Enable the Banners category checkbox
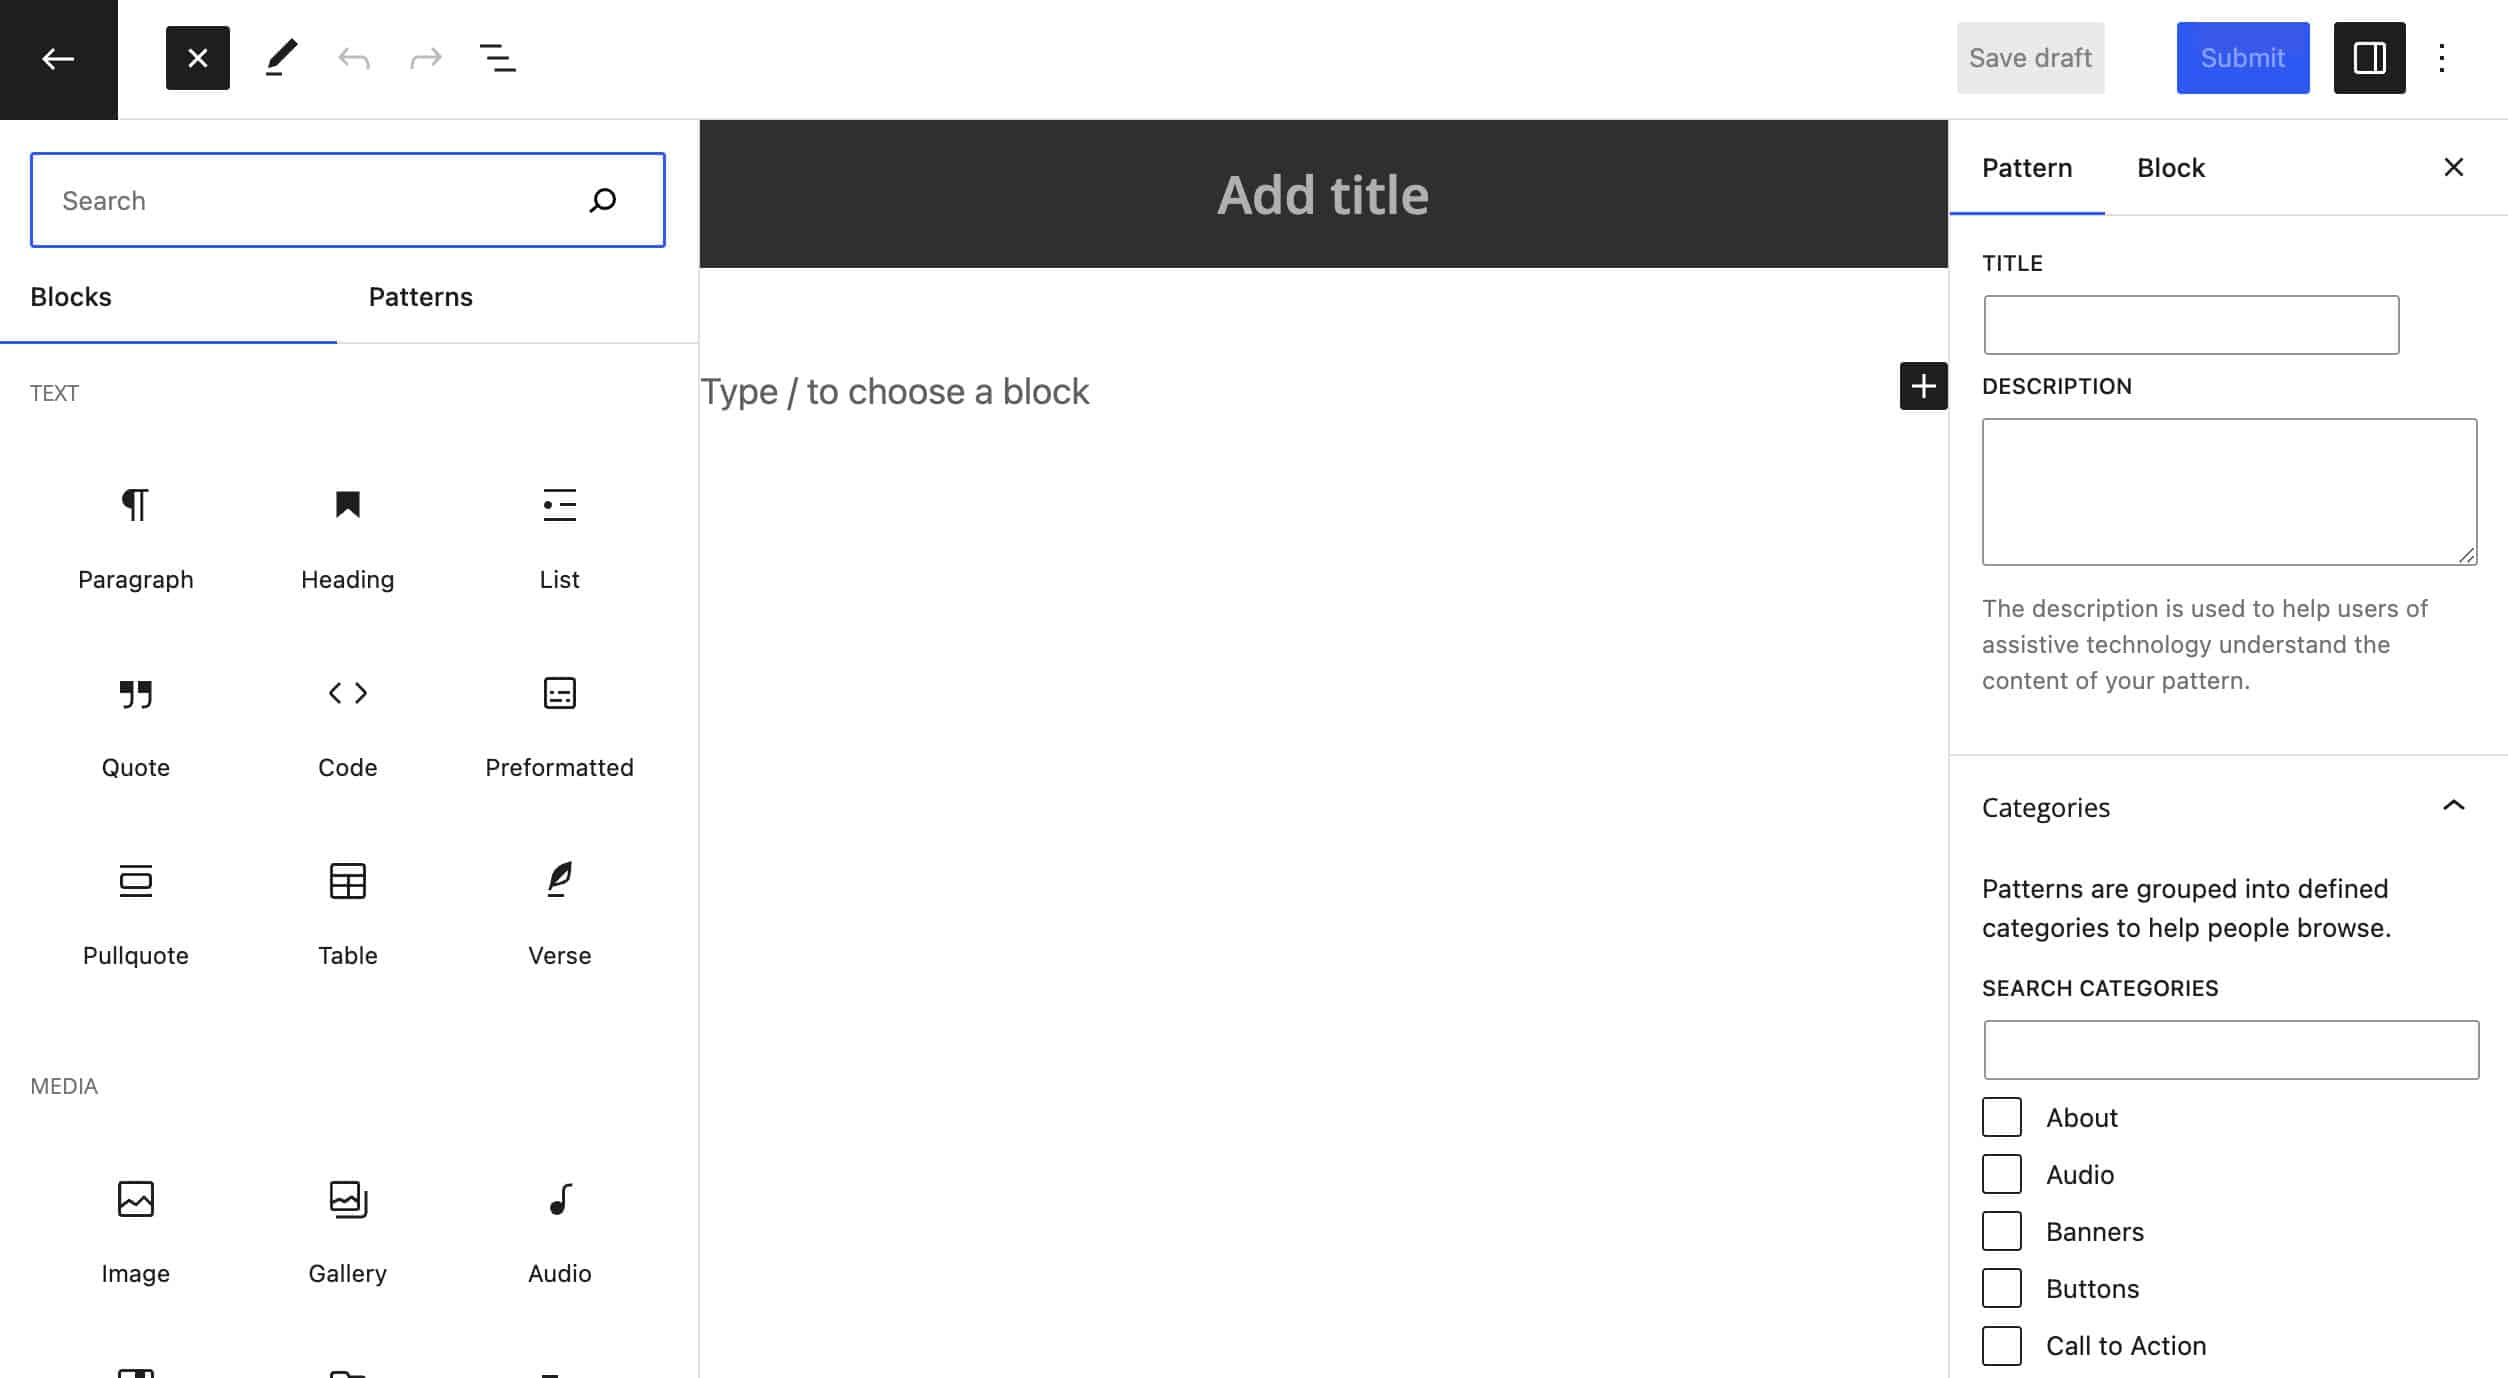2508x1378 pixels. (2002, 1230)
